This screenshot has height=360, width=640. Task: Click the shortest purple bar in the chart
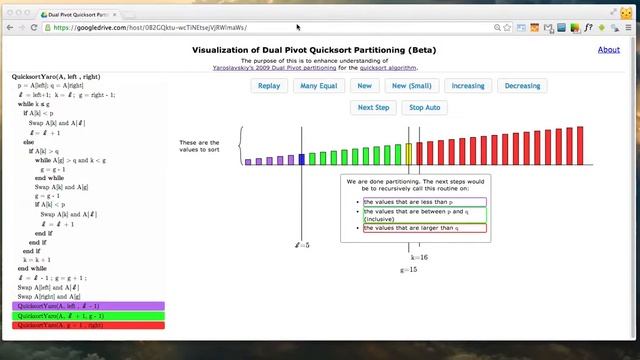[248, 162]
